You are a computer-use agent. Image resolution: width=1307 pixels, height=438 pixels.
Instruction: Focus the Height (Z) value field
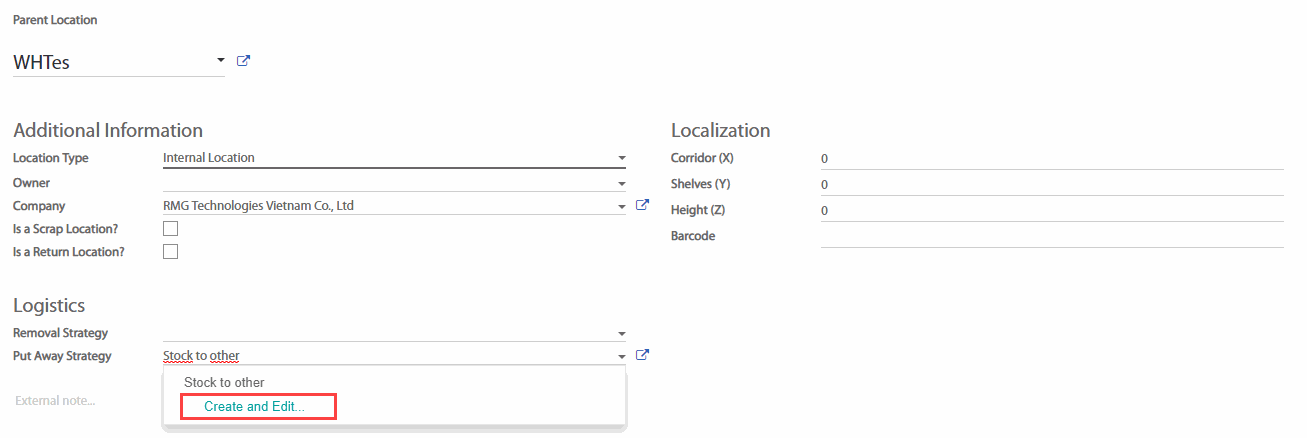tap(1050, 211)
